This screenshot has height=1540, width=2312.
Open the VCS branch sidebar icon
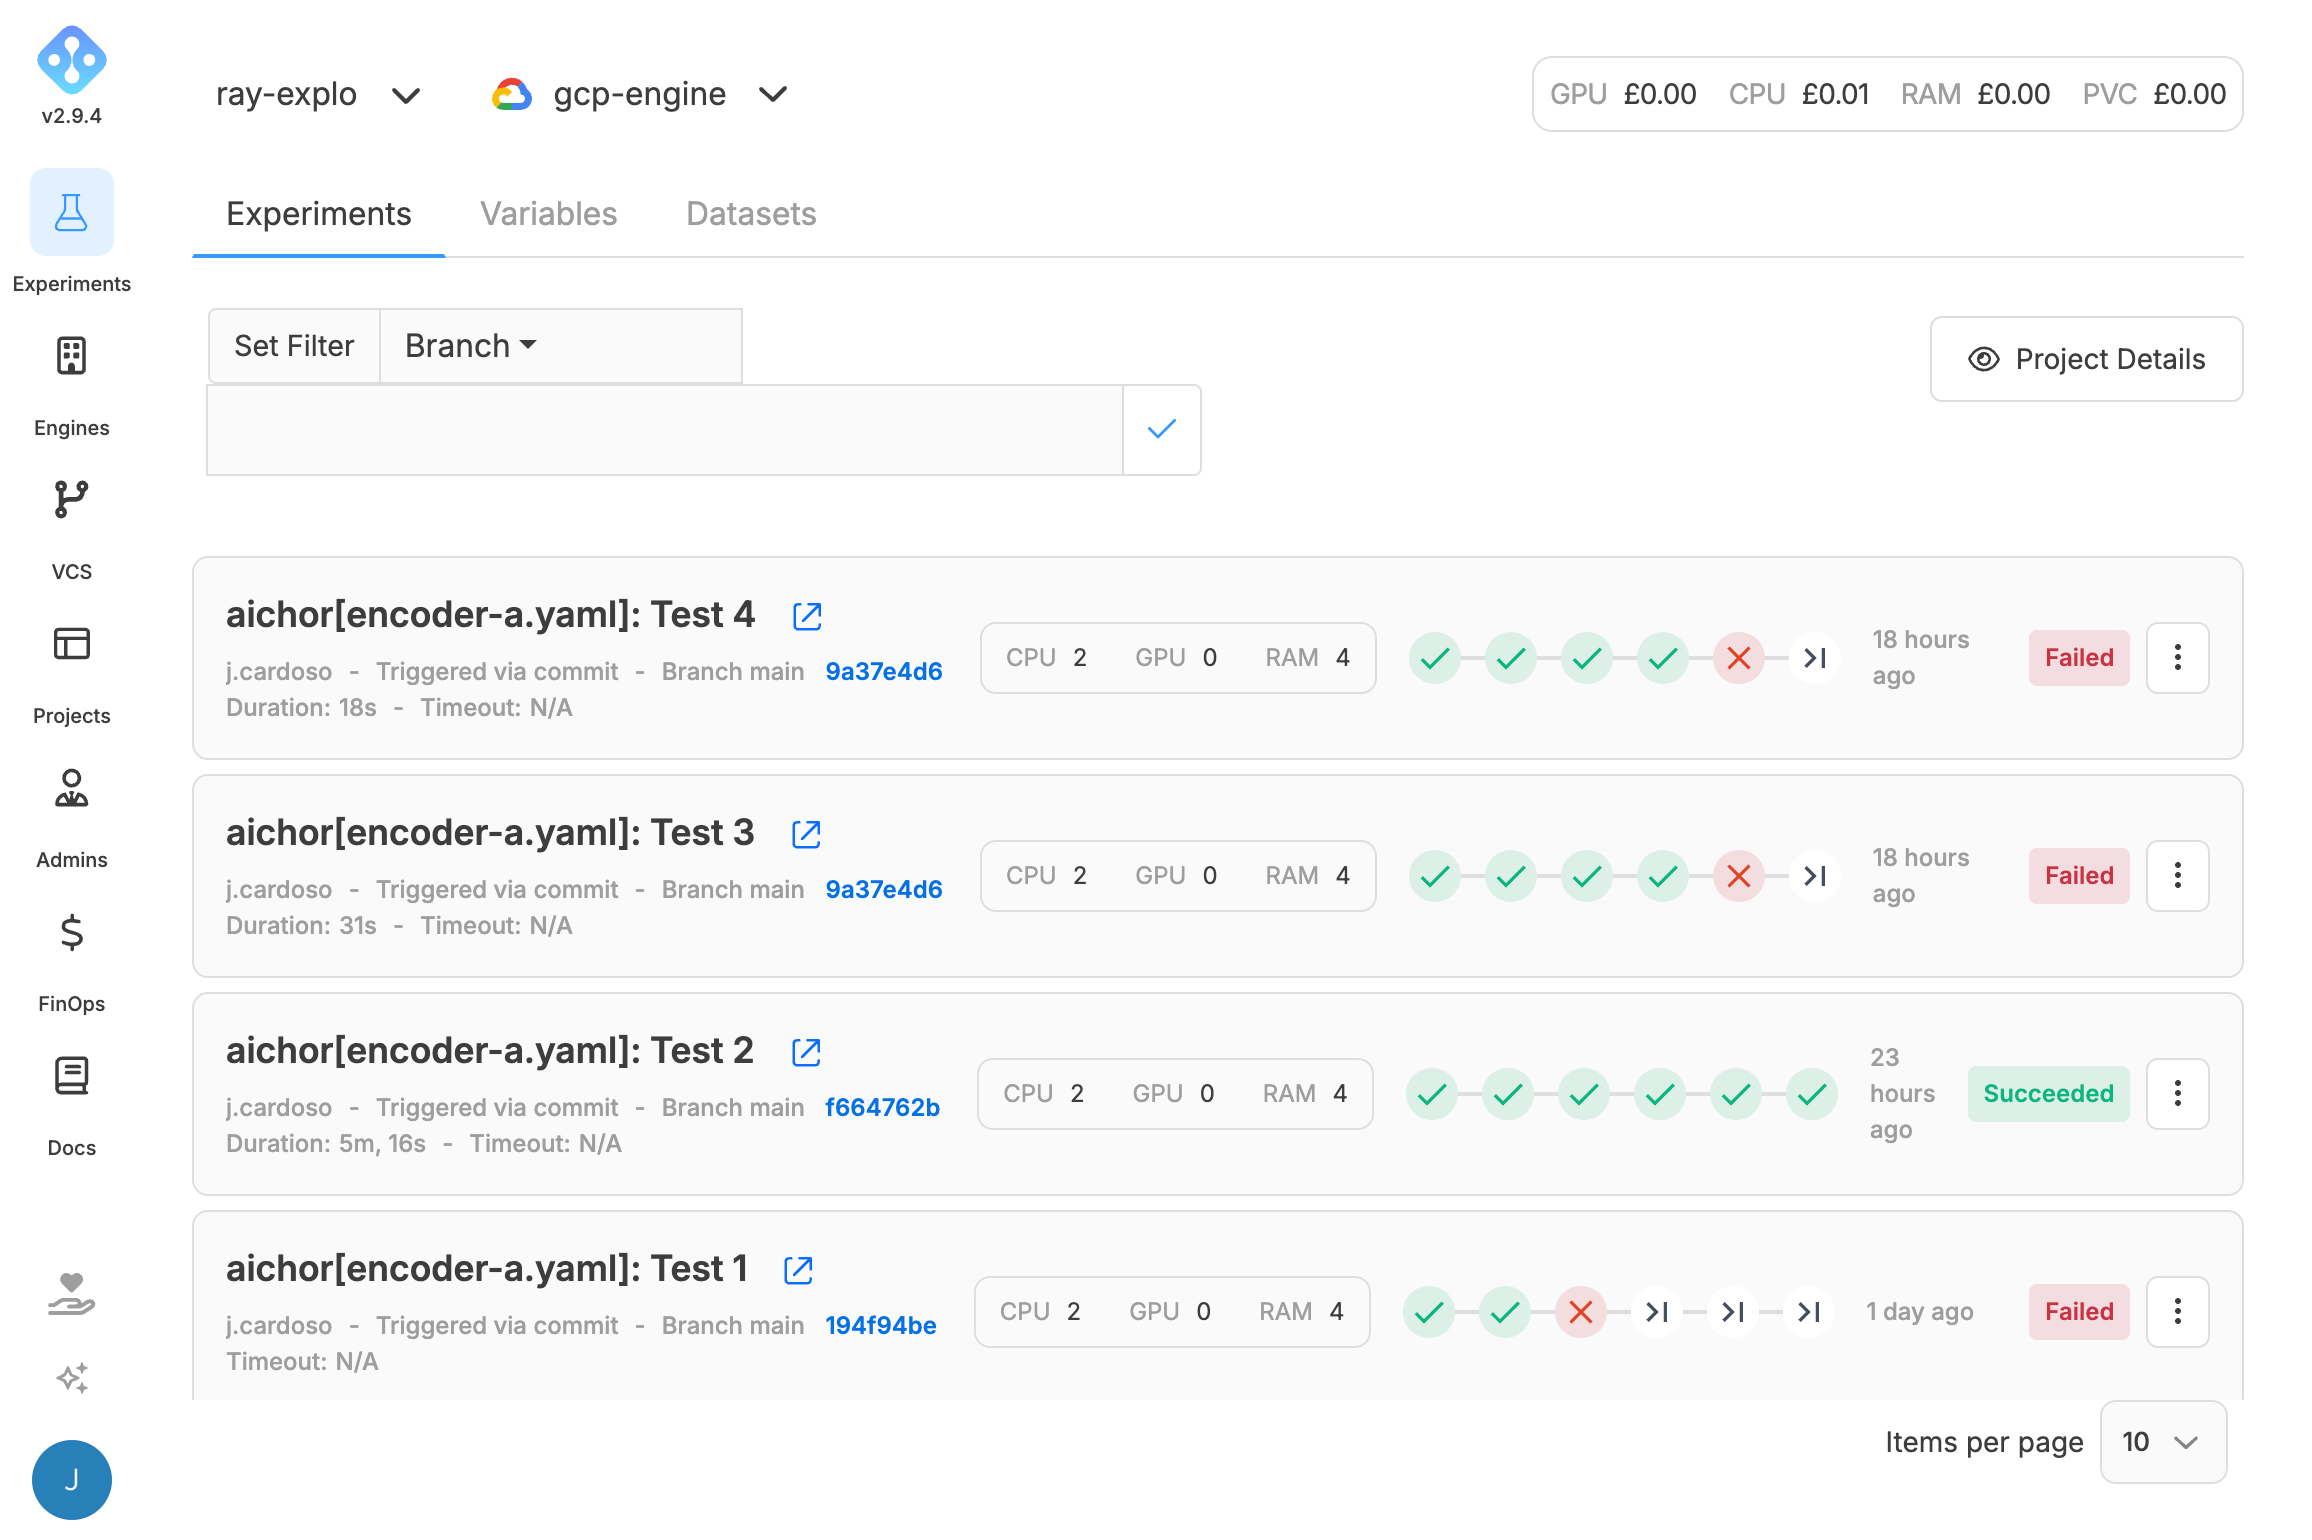[71, 499]
